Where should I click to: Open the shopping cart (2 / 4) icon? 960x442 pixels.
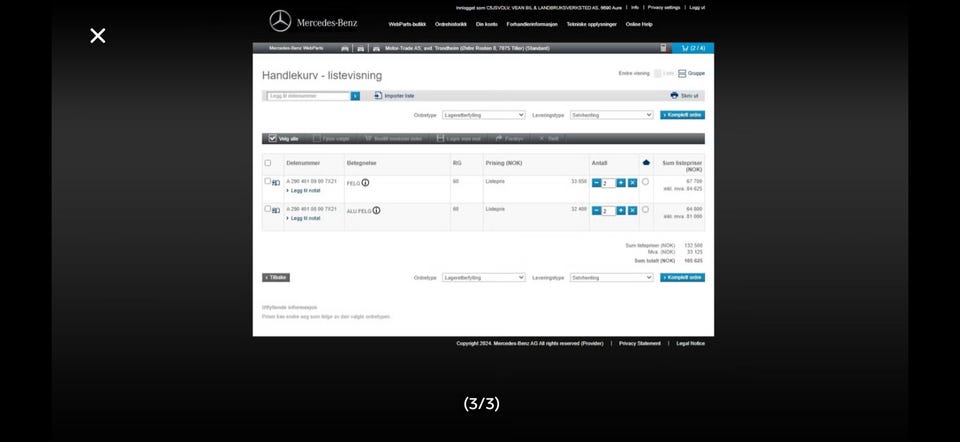coord(693,48)
